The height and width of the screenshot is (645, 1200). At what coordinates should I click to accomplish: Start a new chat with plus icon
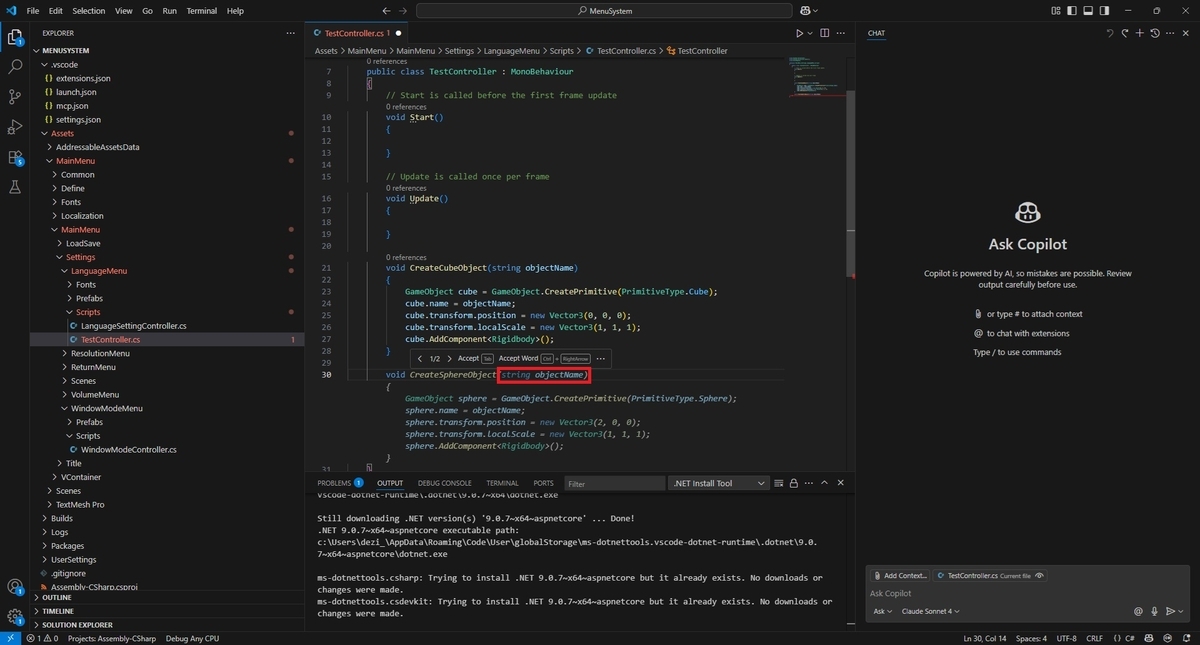[1139, 33]
